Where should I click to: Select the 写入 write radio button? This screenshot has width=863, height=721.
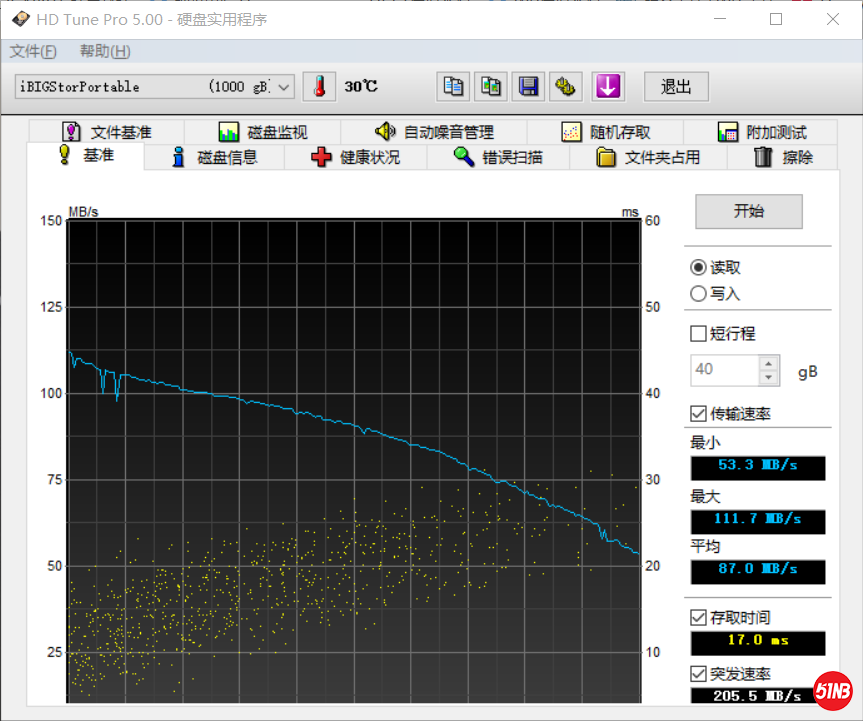698,294
